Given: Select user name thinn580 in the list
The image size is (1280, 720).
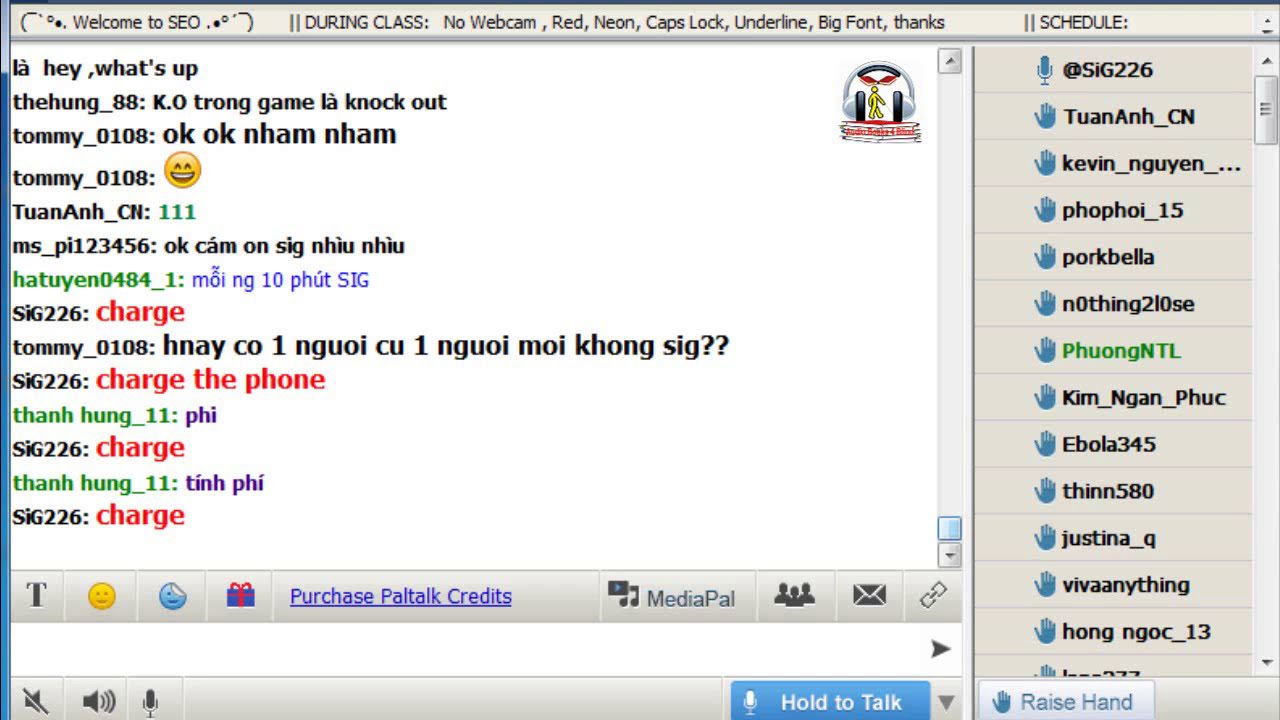Looking at the screenshot, I should [x=1108, y=491].
